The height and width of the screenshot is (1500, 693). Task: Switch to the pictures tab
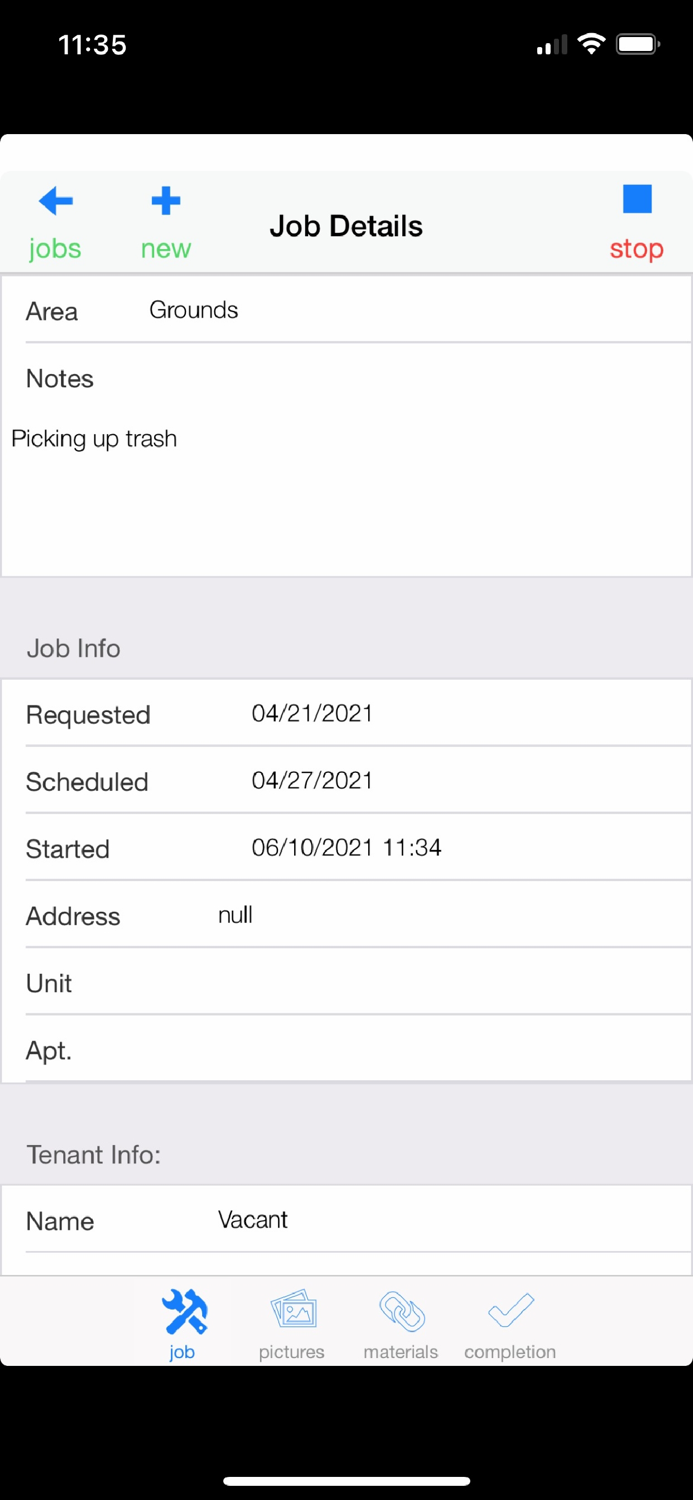coord(291,1322)
